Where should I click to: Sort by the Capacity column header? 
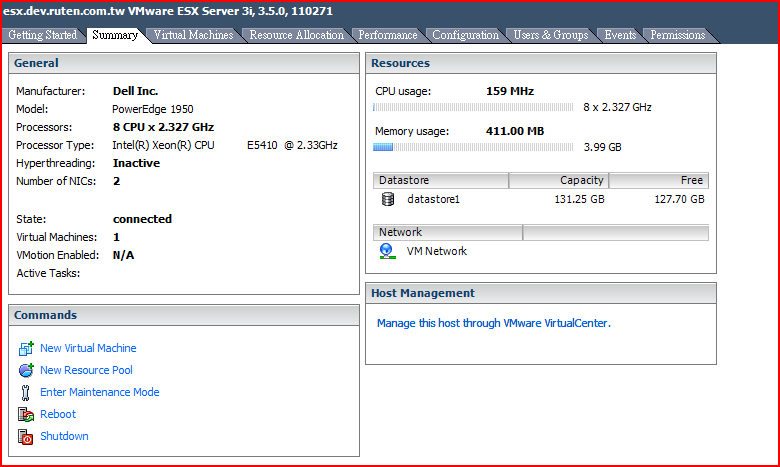[559, 180]
